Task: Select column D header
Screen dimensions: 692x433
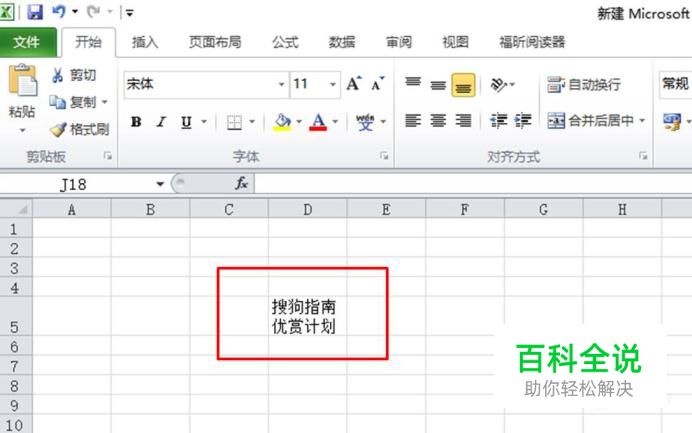Action: [x=308, y=209]
